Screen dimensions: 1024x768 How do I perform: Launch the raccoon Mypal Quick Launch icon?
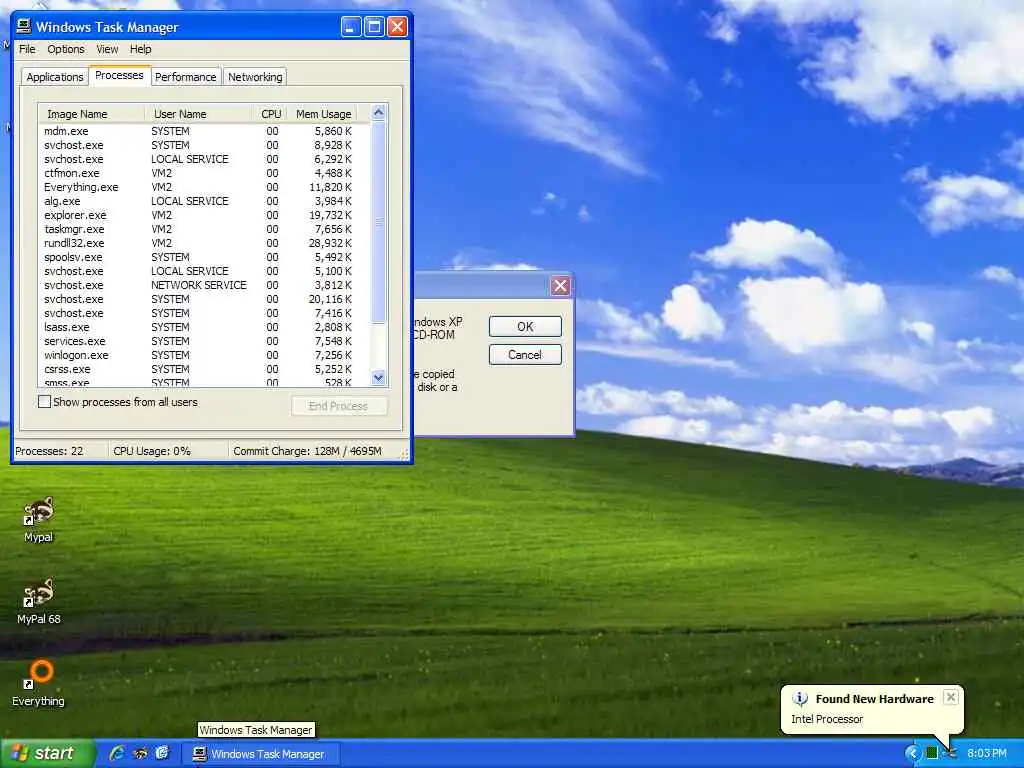[x=140, y=753]
